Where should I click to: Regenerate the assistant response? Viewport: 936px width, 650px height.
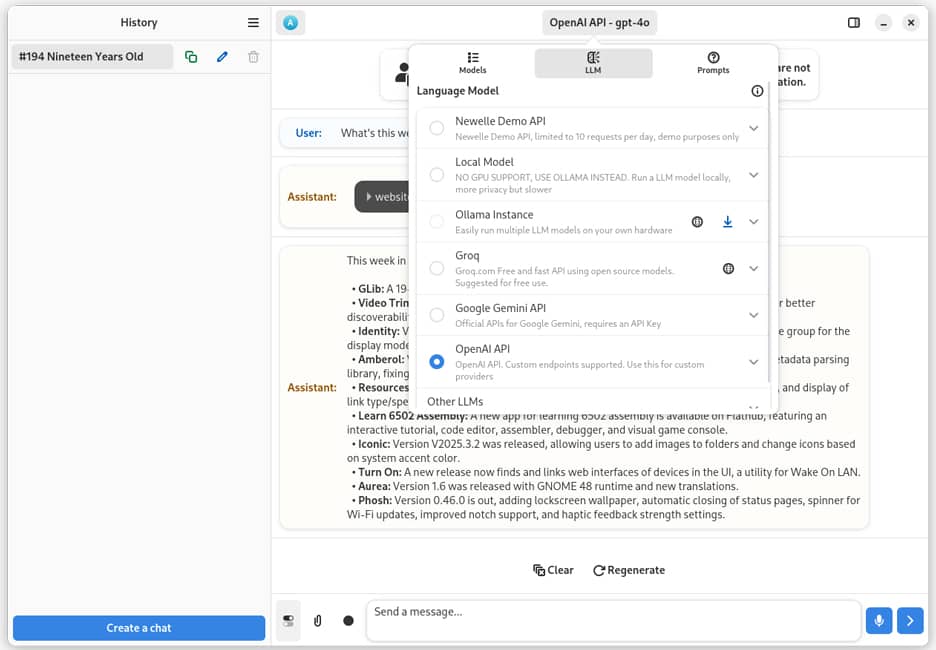pyautogui.click(x=629, y=570)
